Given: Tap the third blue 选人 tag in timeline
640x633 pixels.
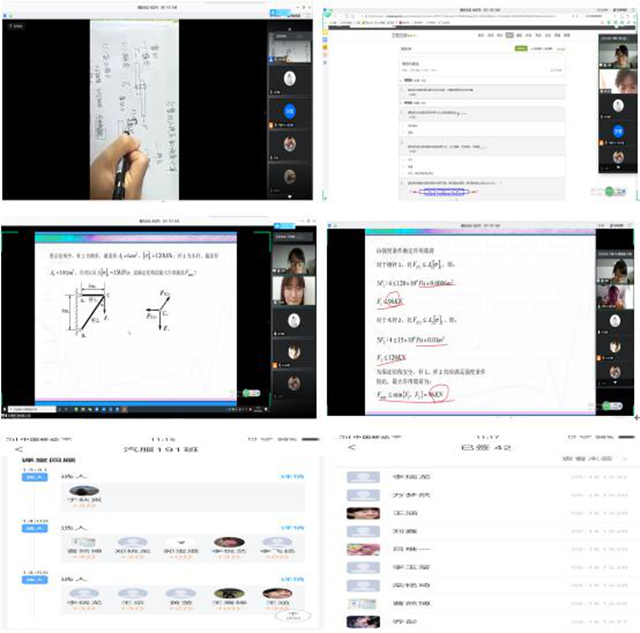Looking at the screenshot, I should click(x=37, y=578).
